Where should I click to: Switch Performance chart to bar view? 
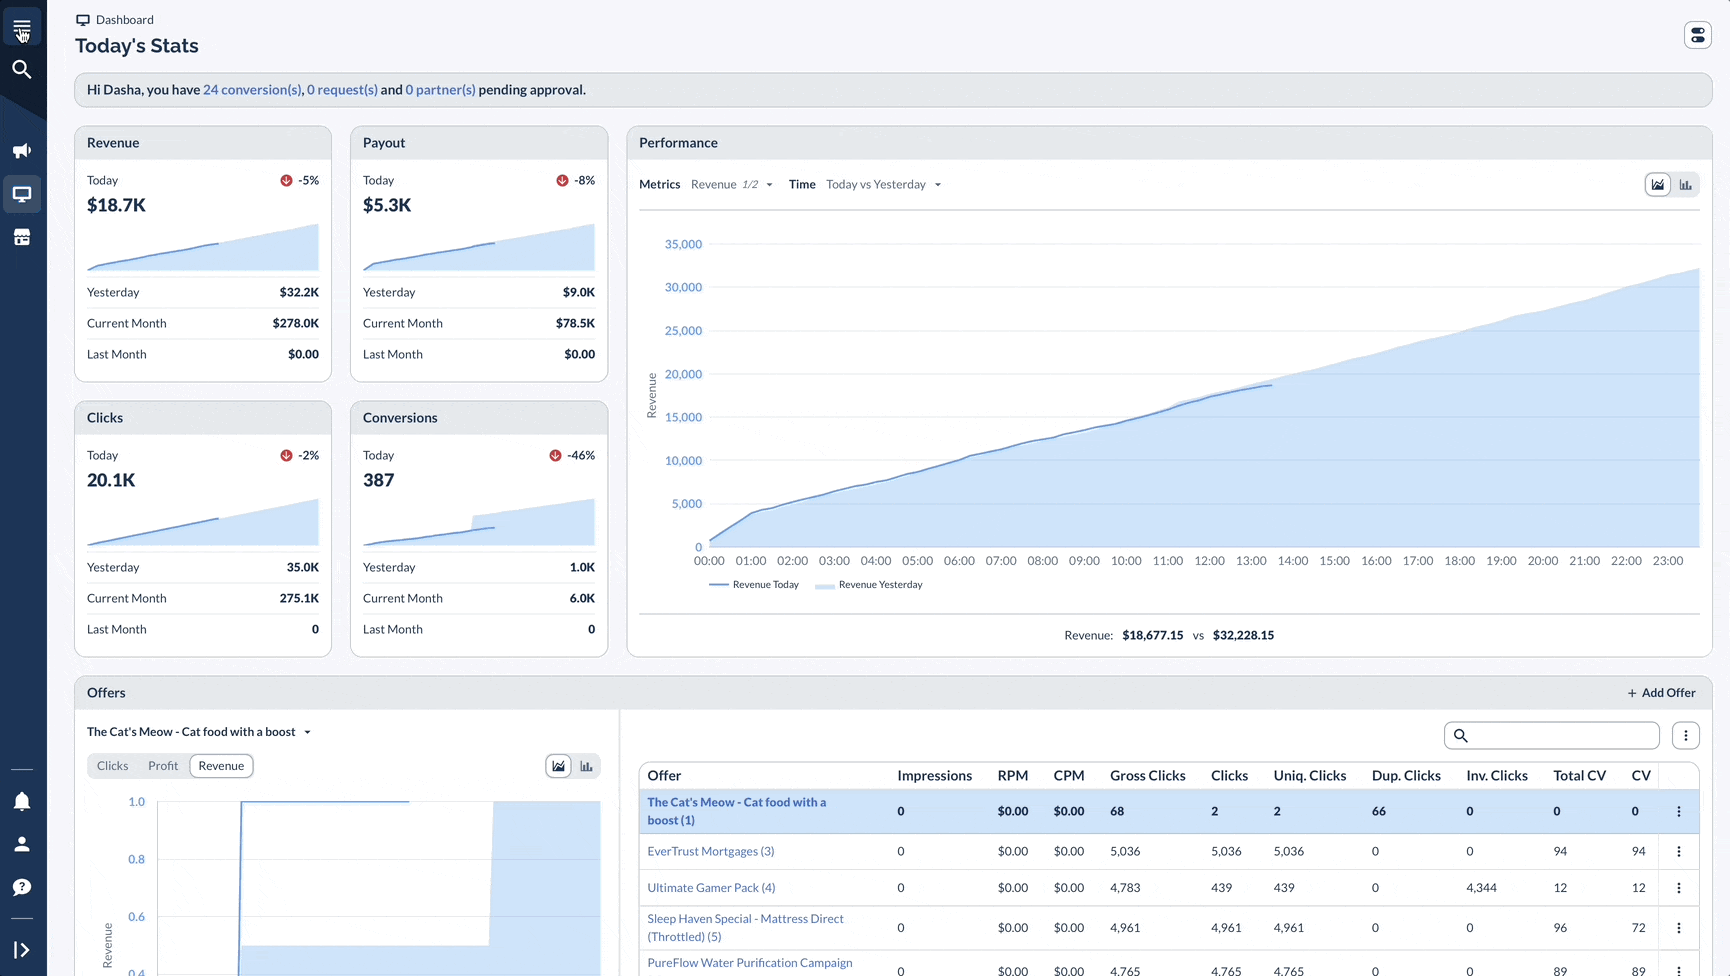click(1686, 184)
